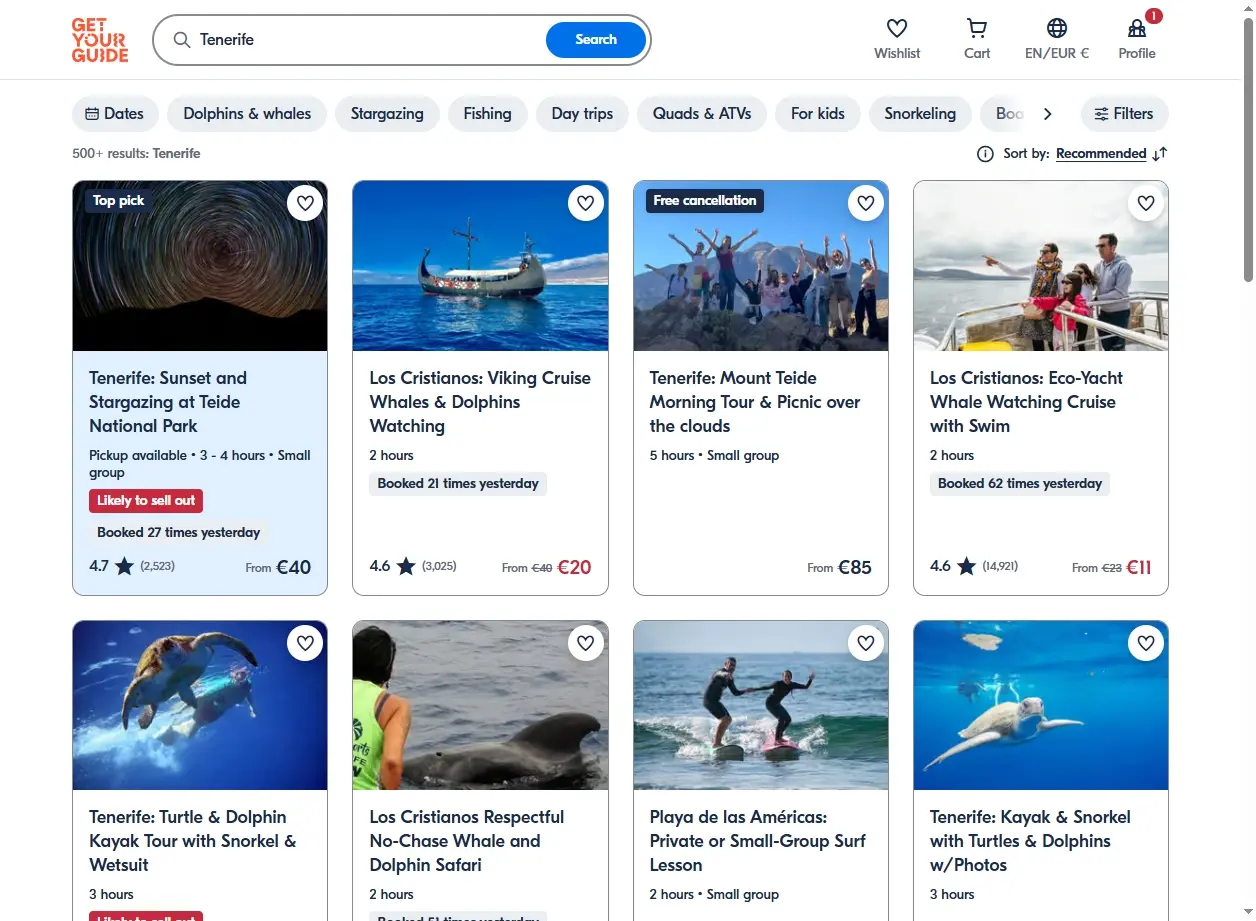1256x921 pixels.
Task: Open Tenerife: Sunset and Stargazing at Teide title
Action: (x=168, y=402)
